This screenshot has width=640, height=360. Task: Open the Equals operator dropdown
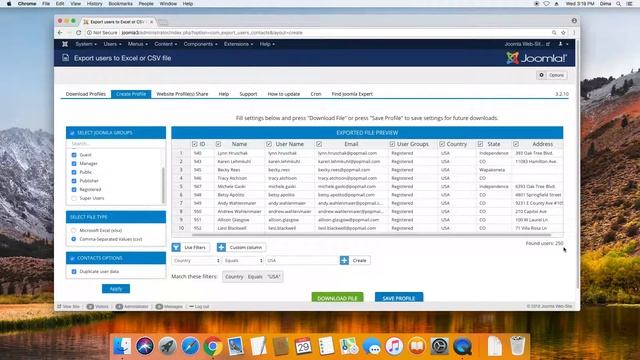(x=243, y=260)
